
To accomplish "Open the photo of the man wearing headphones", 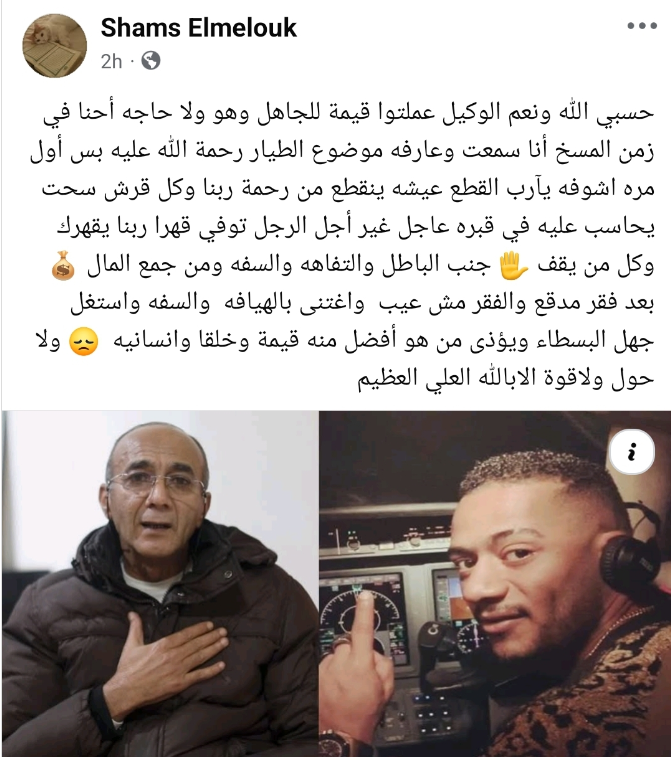I will [x=495, y=584].
